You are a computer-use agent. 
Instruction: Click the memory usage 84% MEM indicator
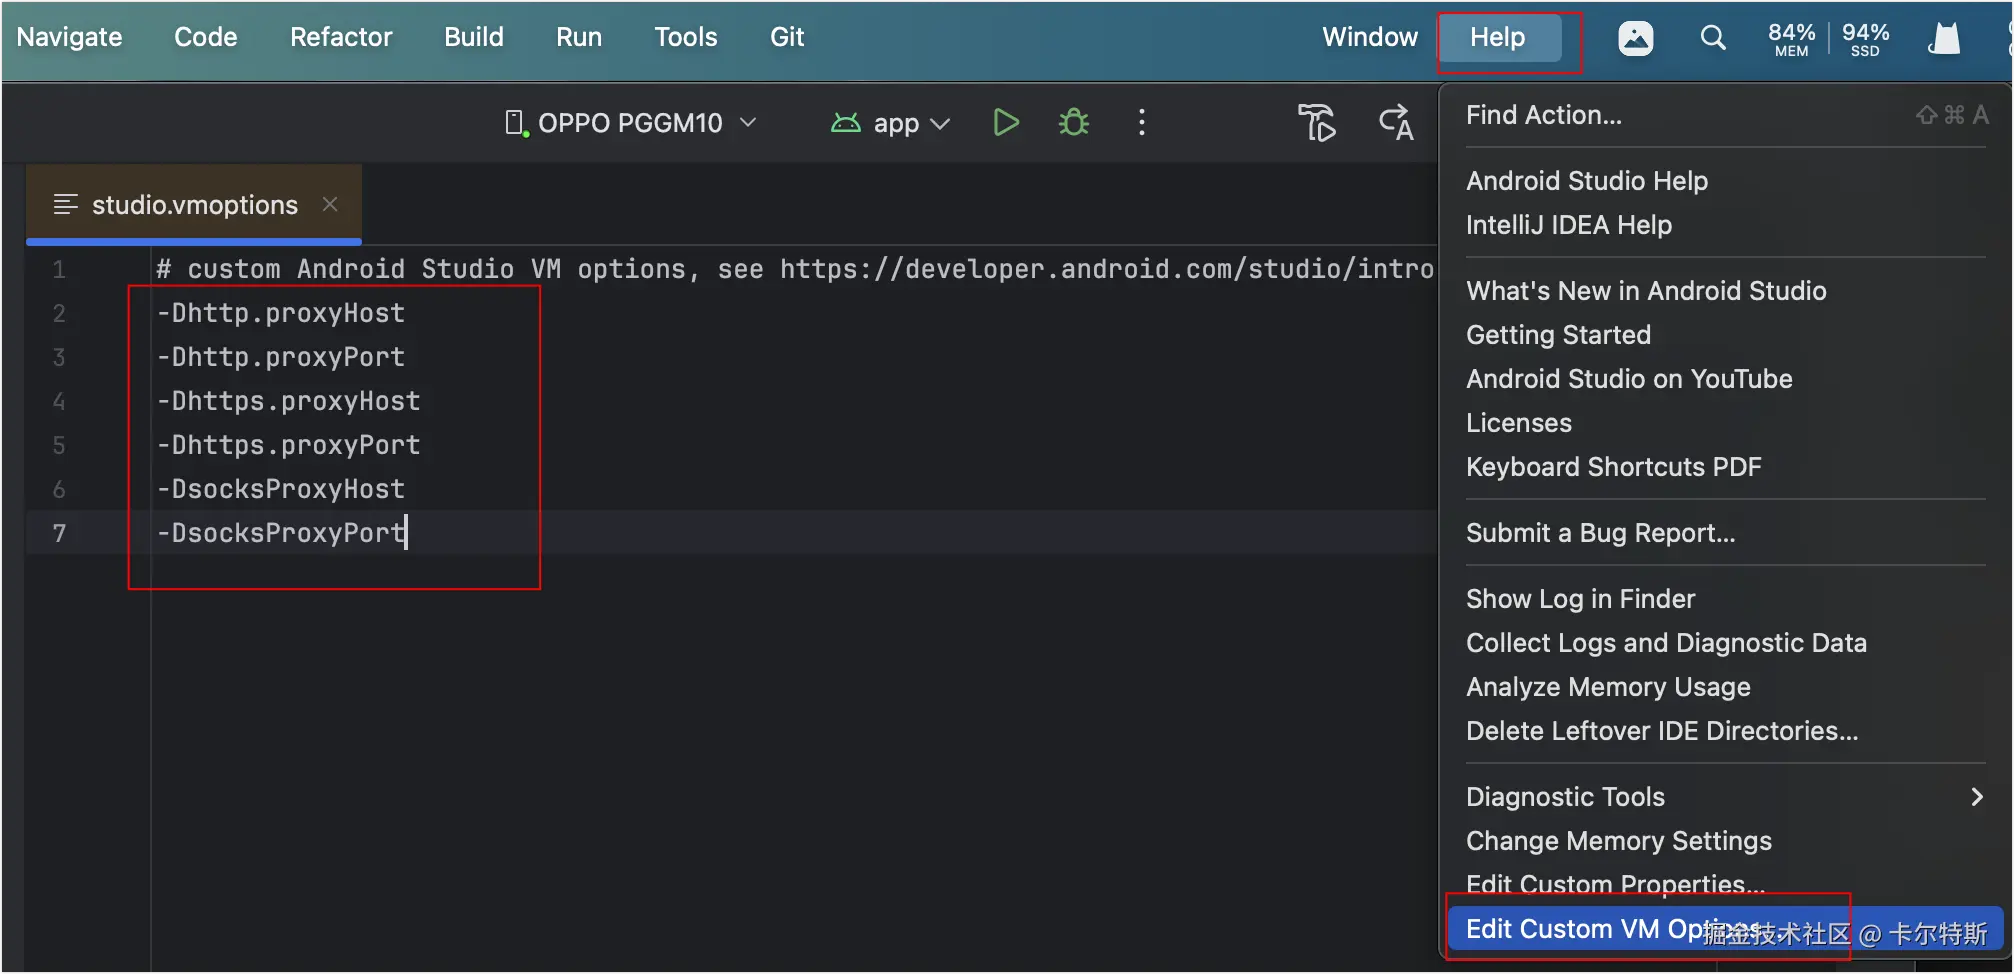1791,39
